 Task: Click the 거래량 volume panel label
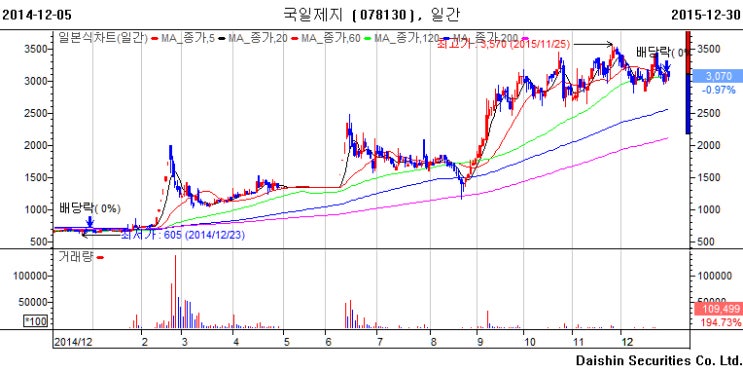[x=75, y=257]
